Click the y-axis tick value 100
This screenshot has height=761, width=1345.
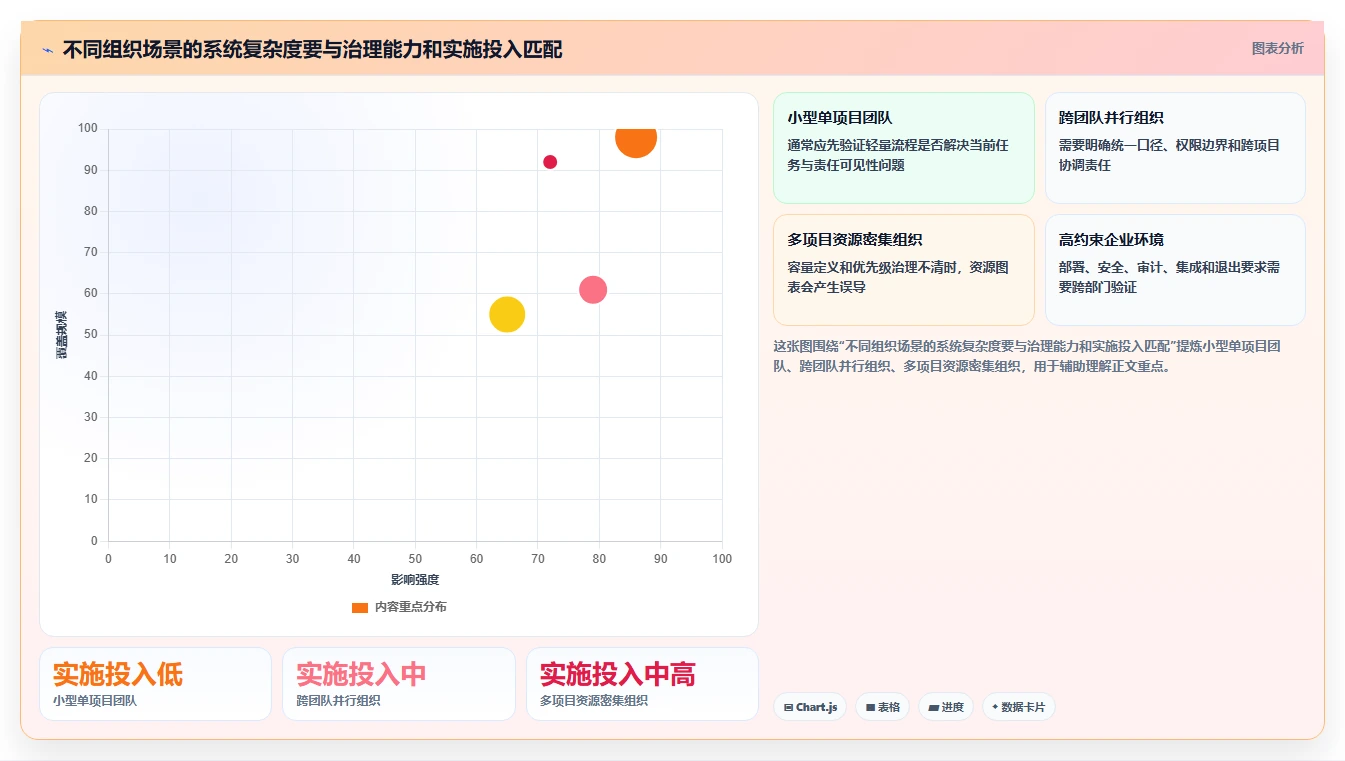coord(88,128)
